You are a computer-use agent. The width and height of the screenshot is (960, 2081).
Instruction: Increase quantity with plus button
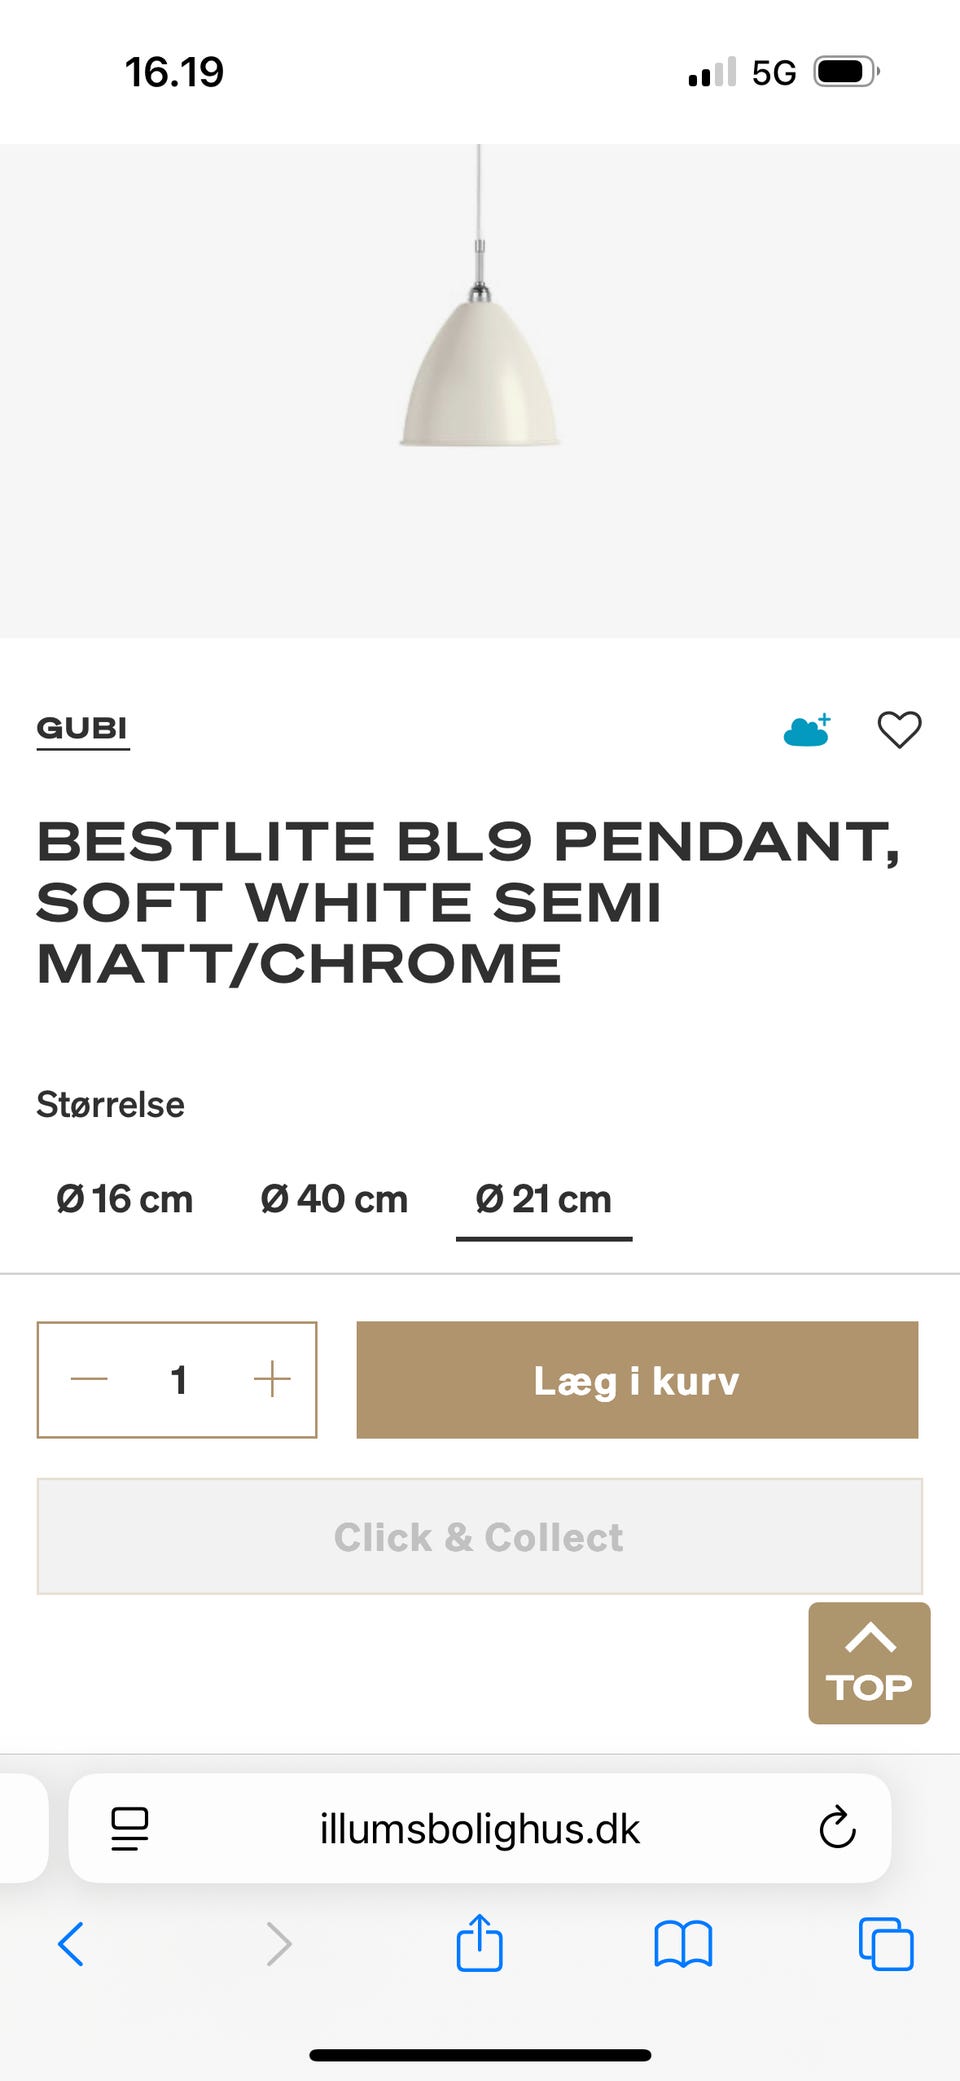point(272,1380)
